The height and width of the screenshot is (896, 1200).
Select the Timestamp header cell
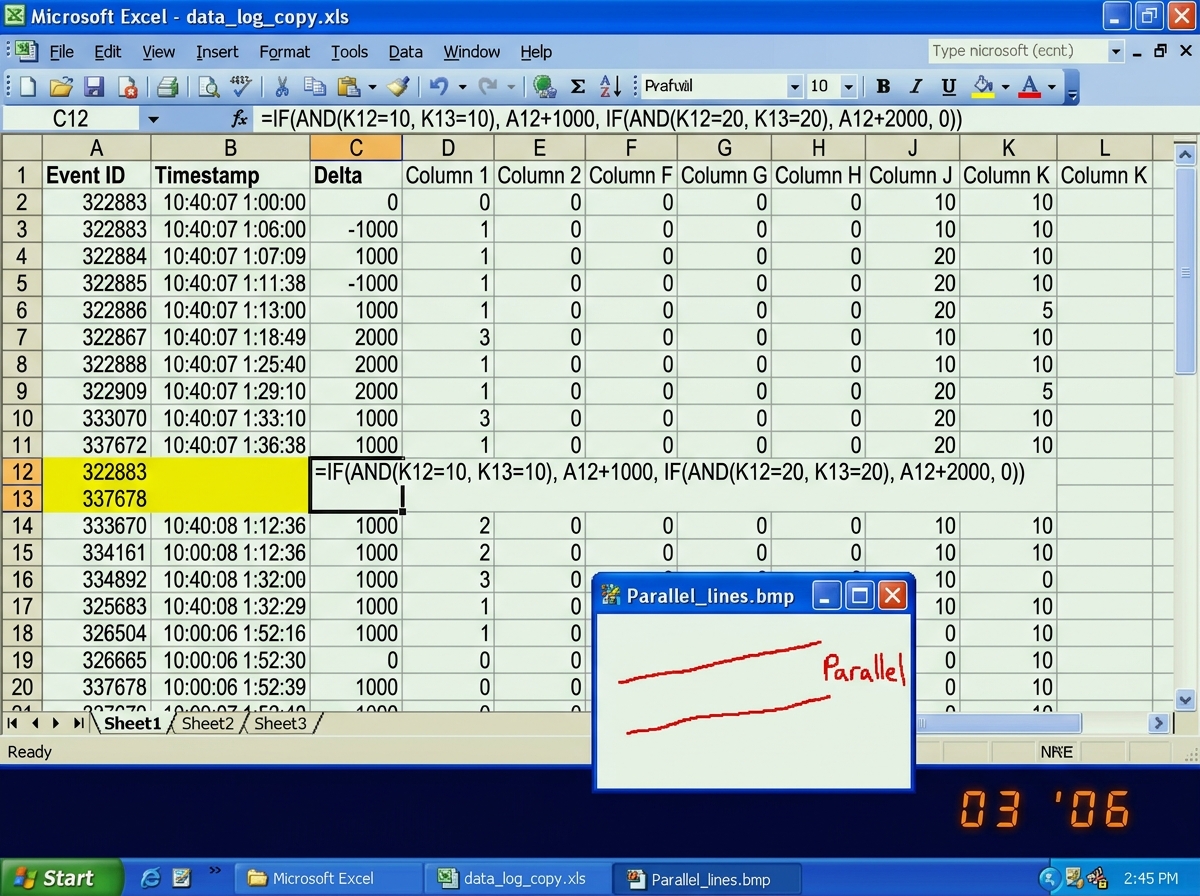click(x=231, y=175)
